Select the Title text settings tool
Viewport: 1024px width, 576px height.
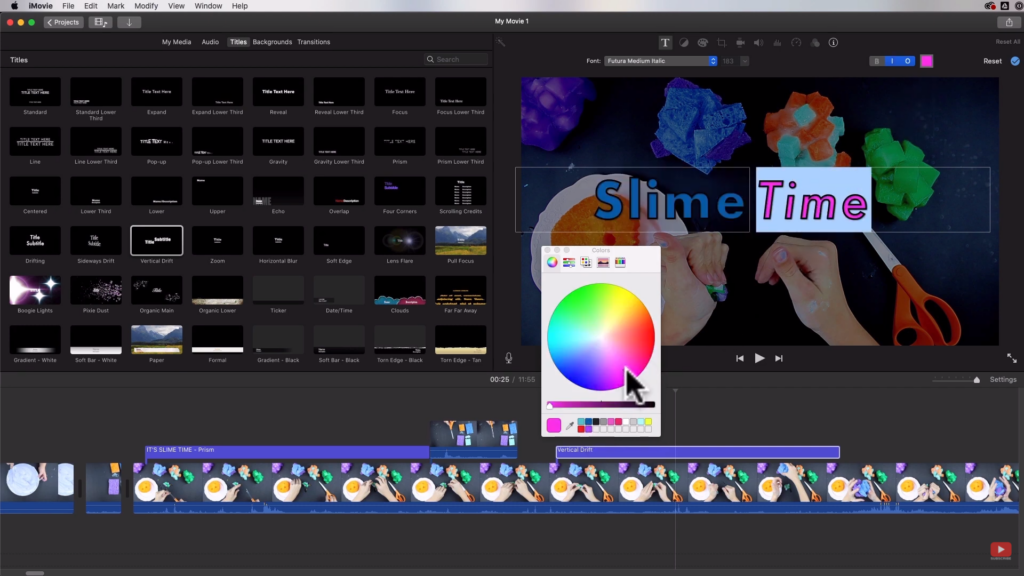[x=665, y=42]
